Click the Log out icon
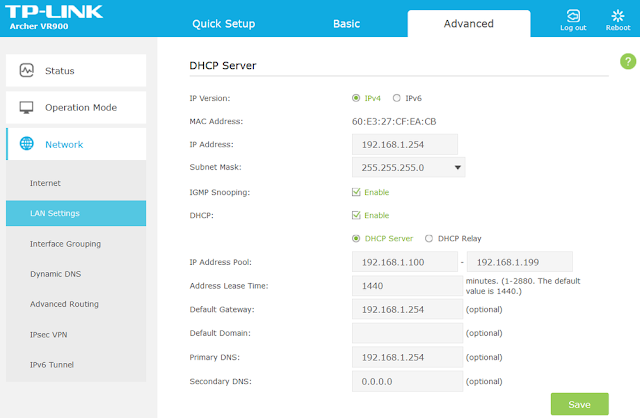The height and width of the screenshot is (418, 640). 573,16
